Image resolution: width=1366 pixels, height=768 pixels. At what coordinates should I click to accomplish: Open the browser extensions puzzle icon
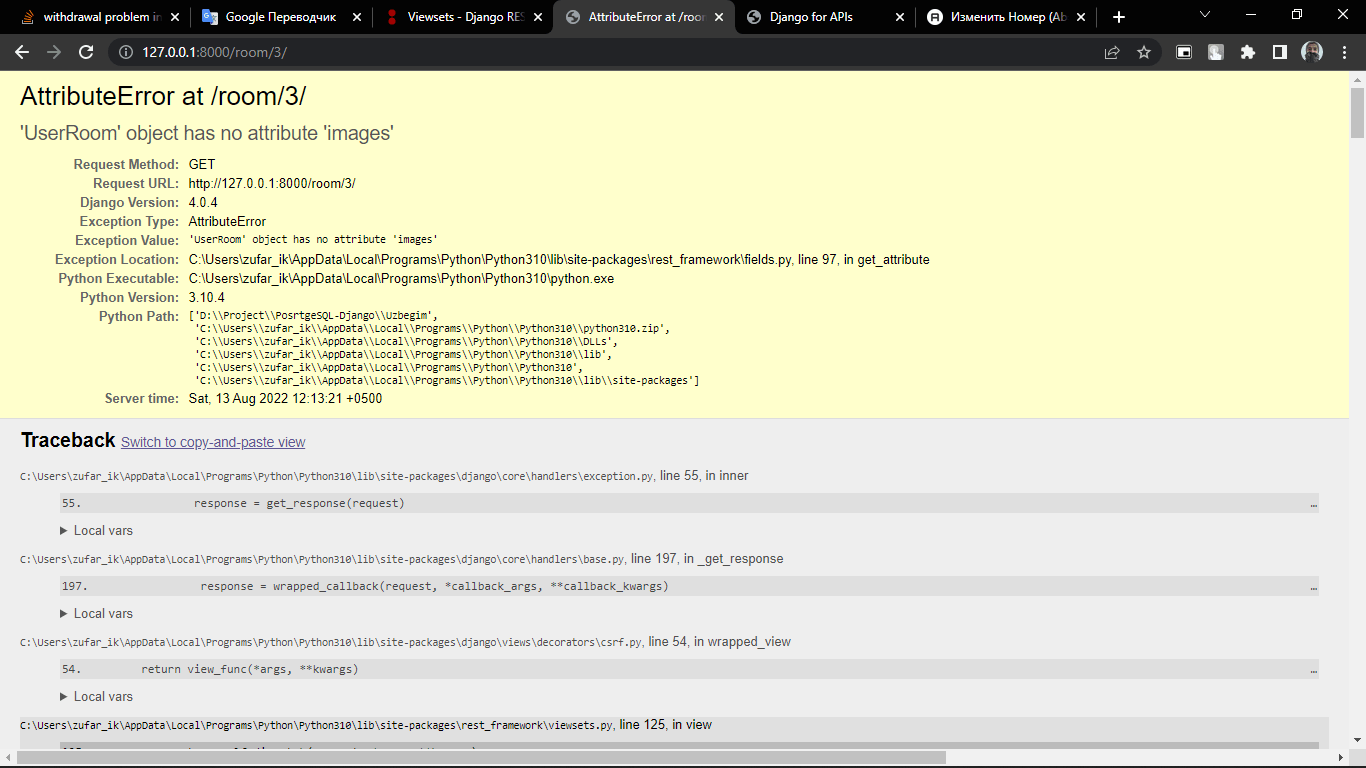(x=1248, y=52)
